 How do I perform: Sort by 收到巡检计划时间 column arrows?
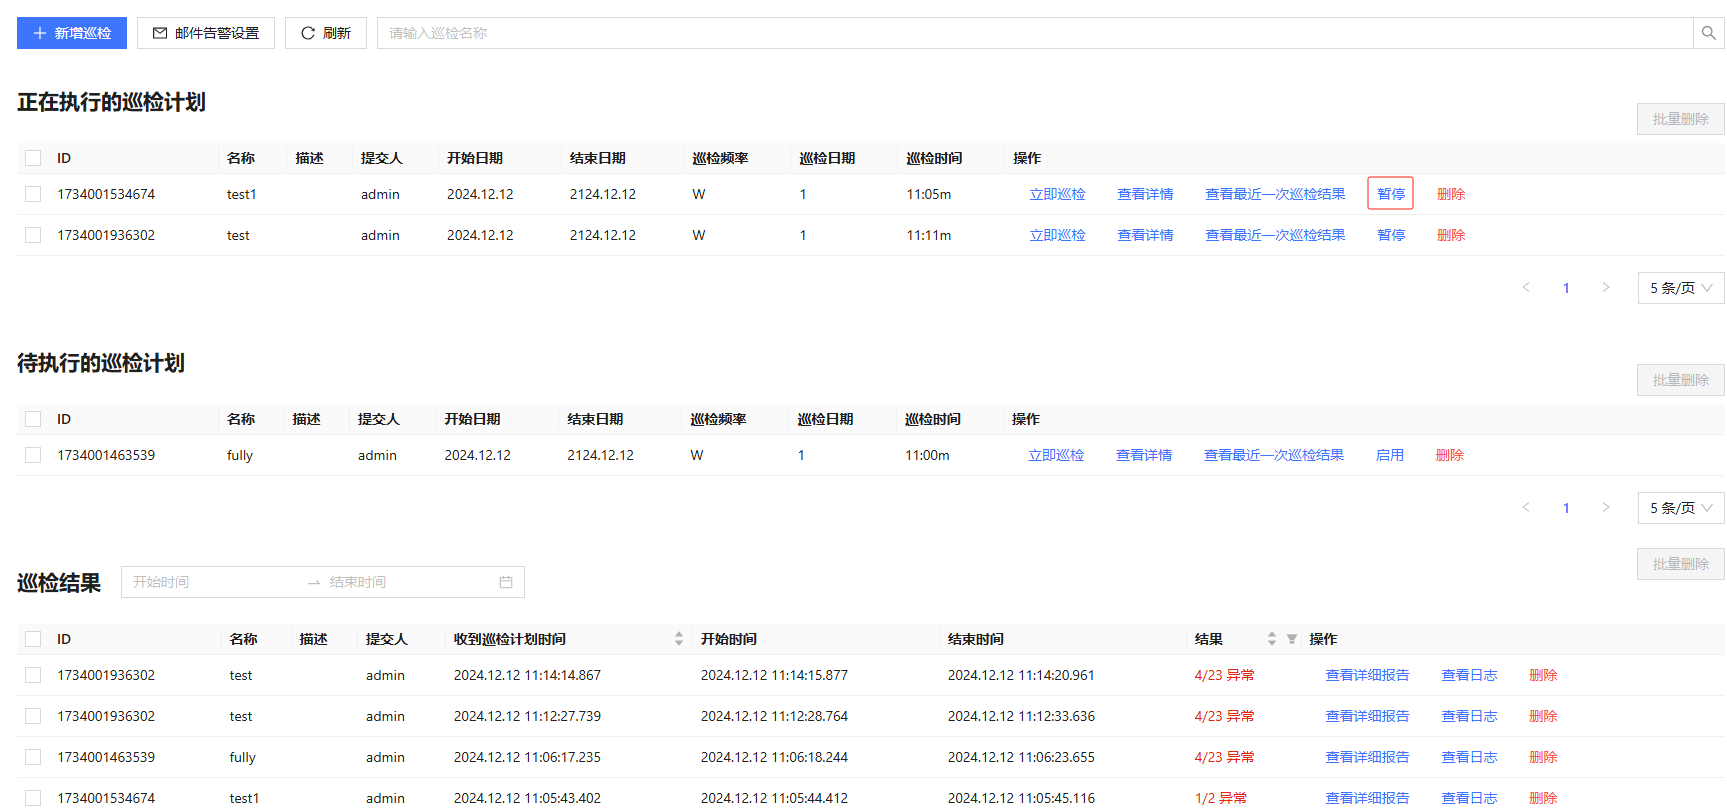(x=679, y=639)
